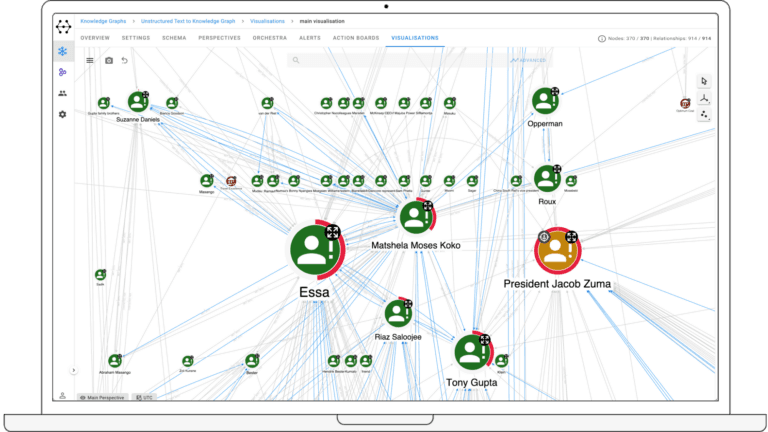Open the sidebar settings gear
Image resolution: width=768 pixels, height=432 pixels.
point(63,114)
